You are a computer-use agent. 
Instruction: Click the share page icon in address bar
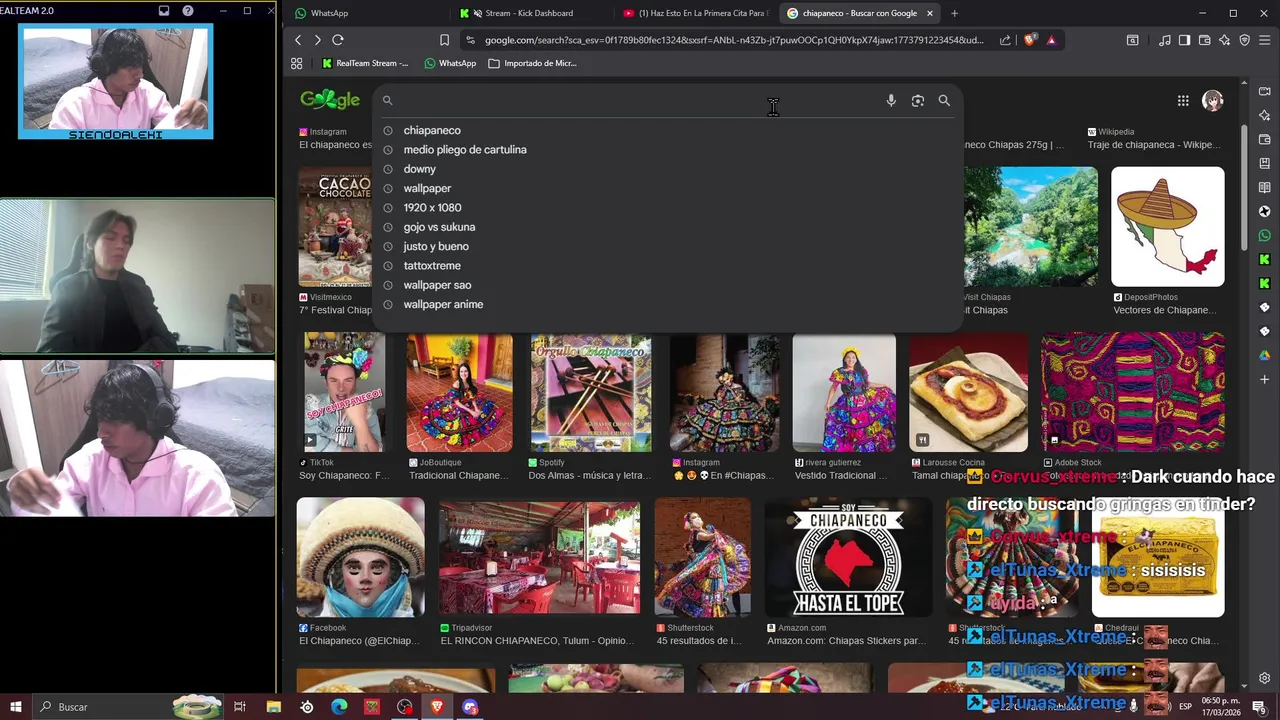[x=1005, y=40]
